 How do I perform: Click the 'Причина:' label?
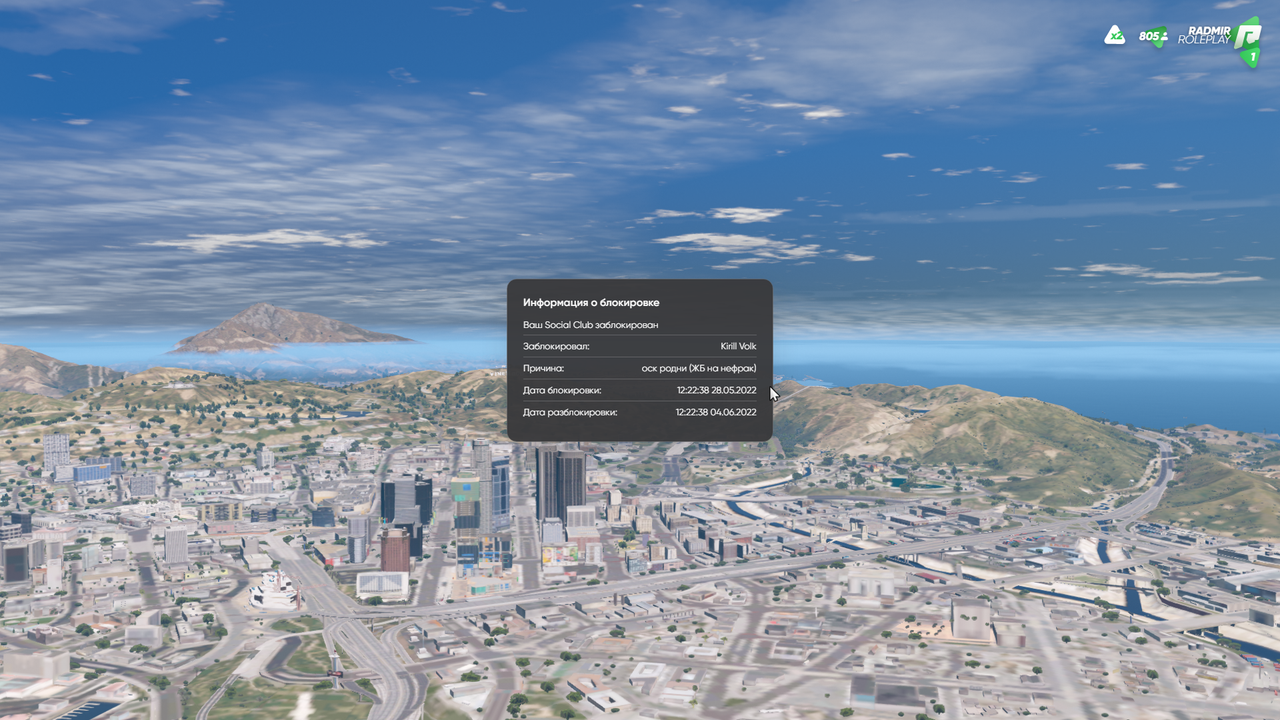click(x=543, y=368)
